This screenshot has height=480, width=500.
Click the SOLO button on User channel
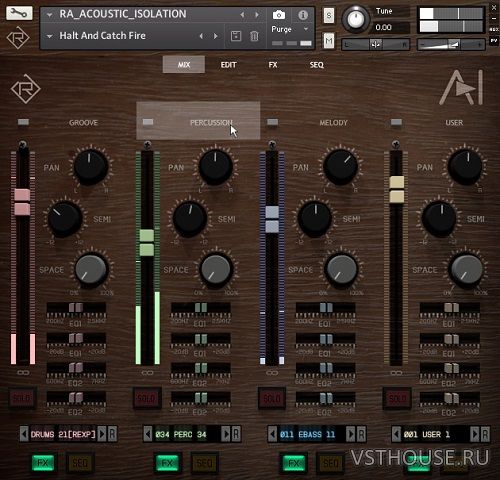[396, 398]
